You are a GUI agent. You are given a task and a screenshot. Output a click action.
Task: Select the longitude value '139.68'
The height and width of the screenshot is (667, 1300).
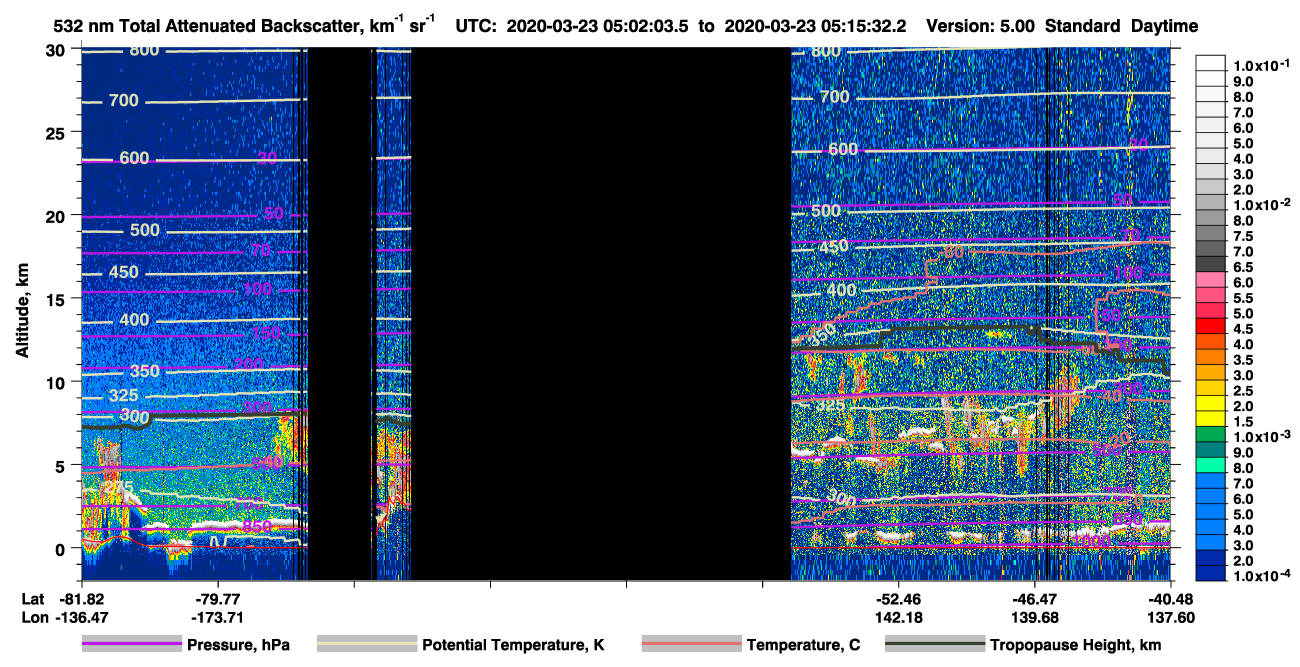(1035, 617)
